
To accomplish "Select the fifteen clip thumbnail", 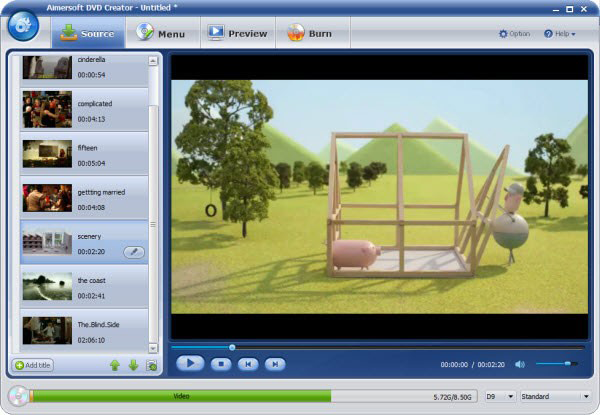I will pos(47,154).
